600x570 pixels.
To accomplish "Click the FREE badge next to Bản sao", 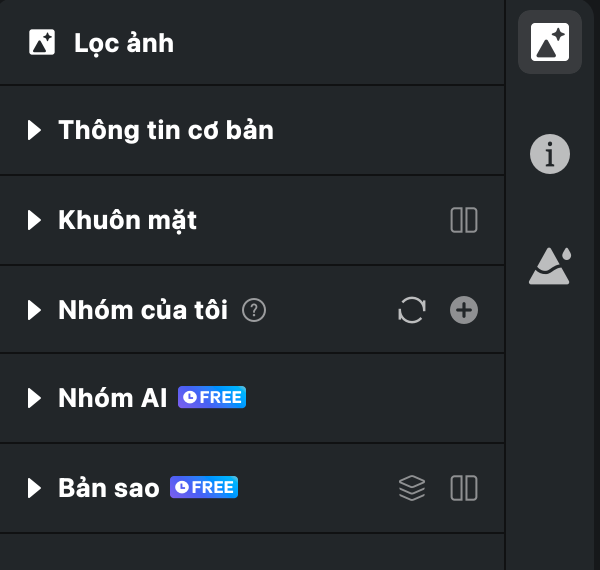I will pyautogui.click(x=204, y=488).
